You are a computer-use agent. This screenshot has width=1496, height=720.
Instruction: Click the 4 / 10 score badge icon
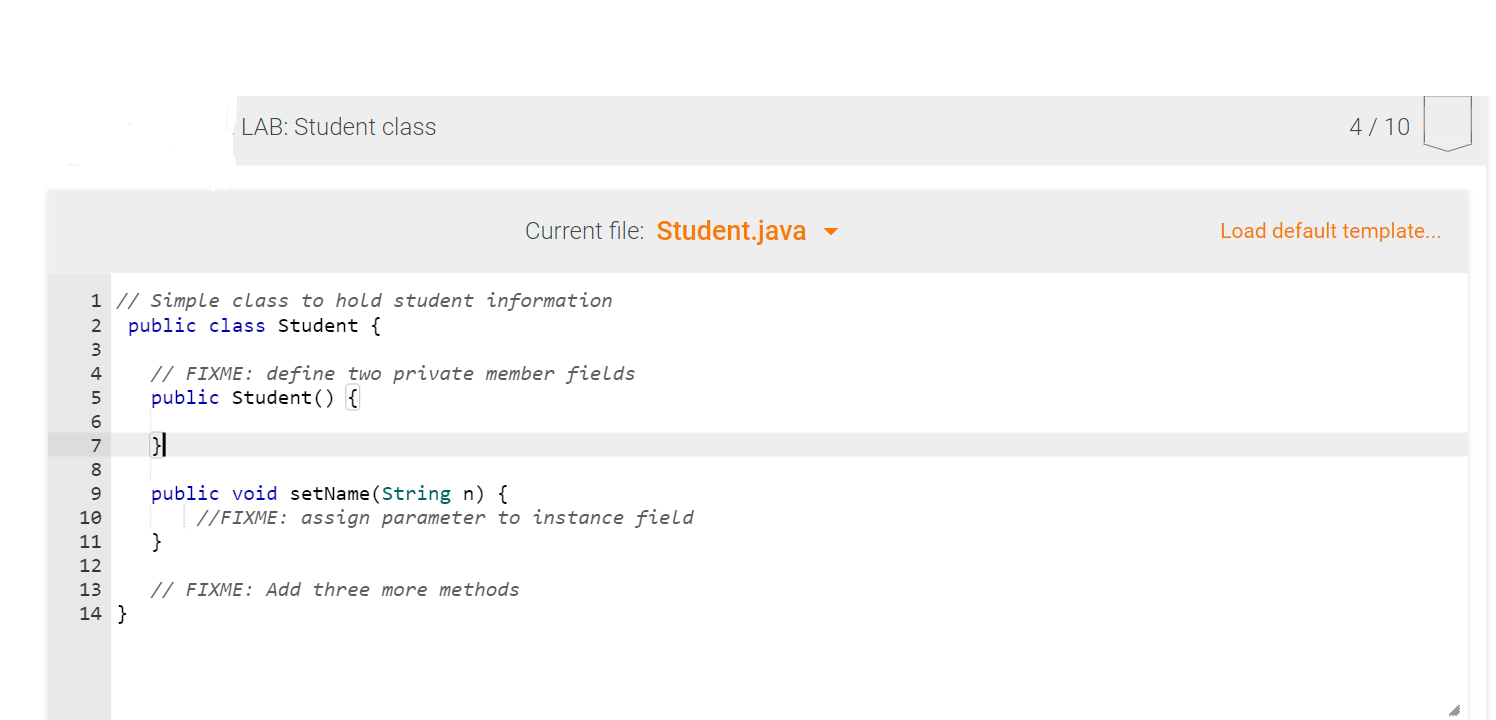[1447, 124]
